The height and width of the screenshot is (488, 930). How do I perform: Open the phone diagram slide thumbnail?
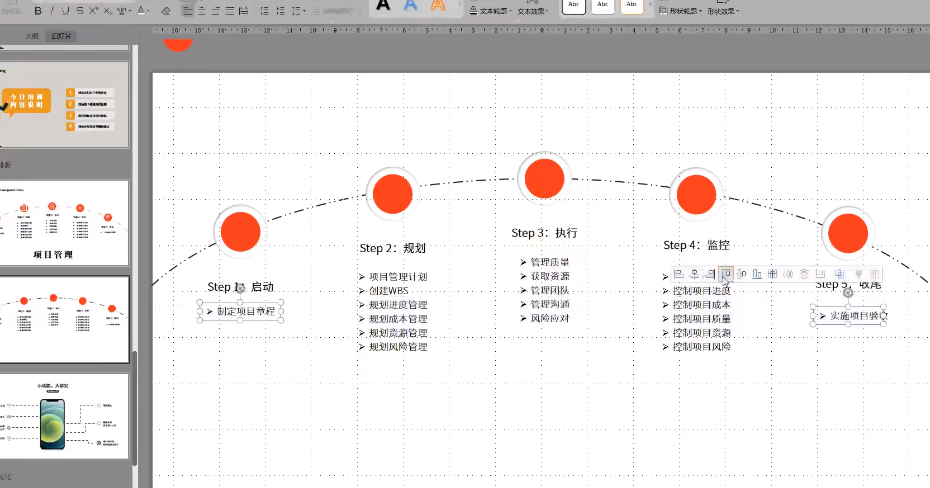[x=64, y=416]
